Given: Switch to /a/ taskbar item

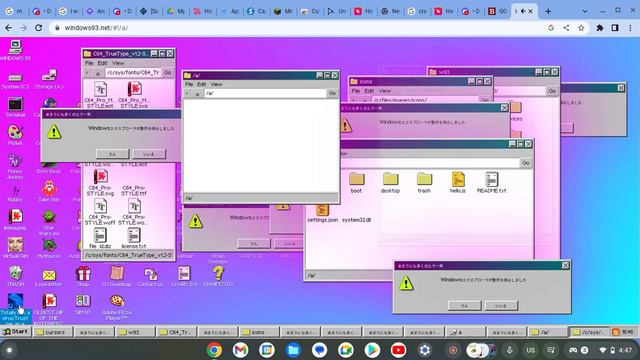Looking at the screenshot, I should click(x=547, y=332).
